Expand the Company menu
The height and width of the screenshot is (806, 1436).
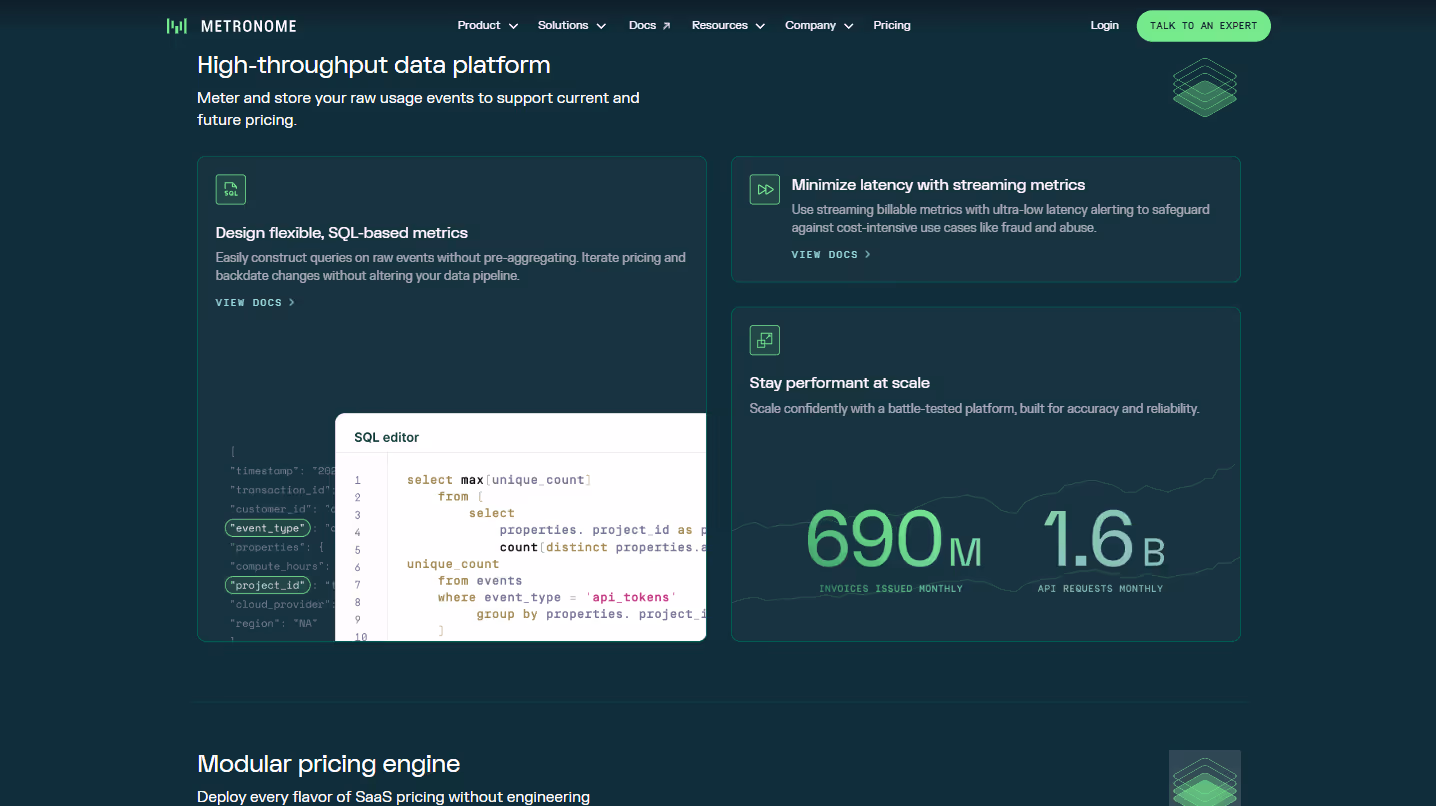pyautogui.click(x=819, y=26)
